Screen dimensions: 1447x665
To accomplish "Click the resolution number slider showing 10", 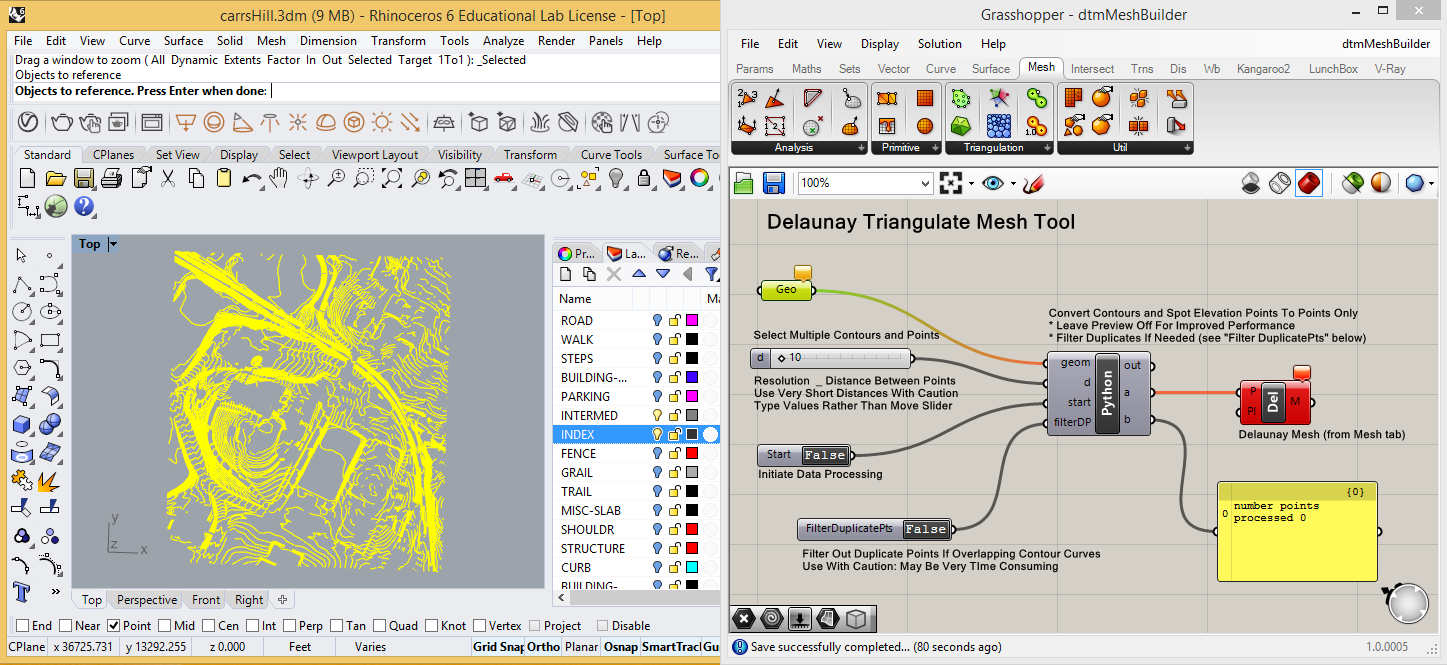I will [831, 358].
